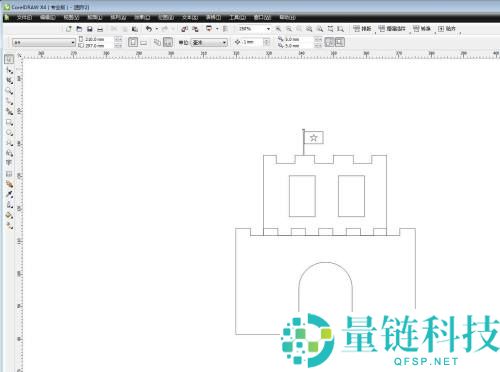Undo the last action

[x=149, y=29]
